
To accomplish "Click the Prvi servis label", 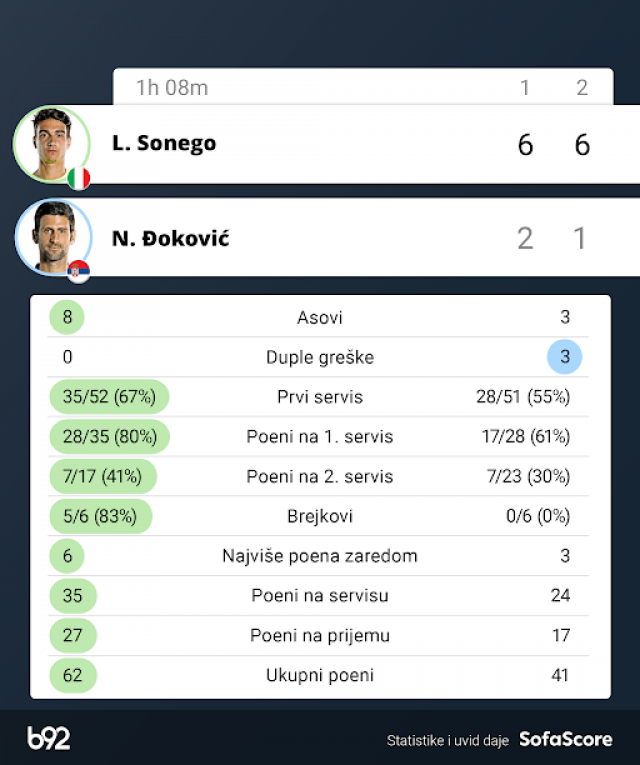I will [320, 397].
